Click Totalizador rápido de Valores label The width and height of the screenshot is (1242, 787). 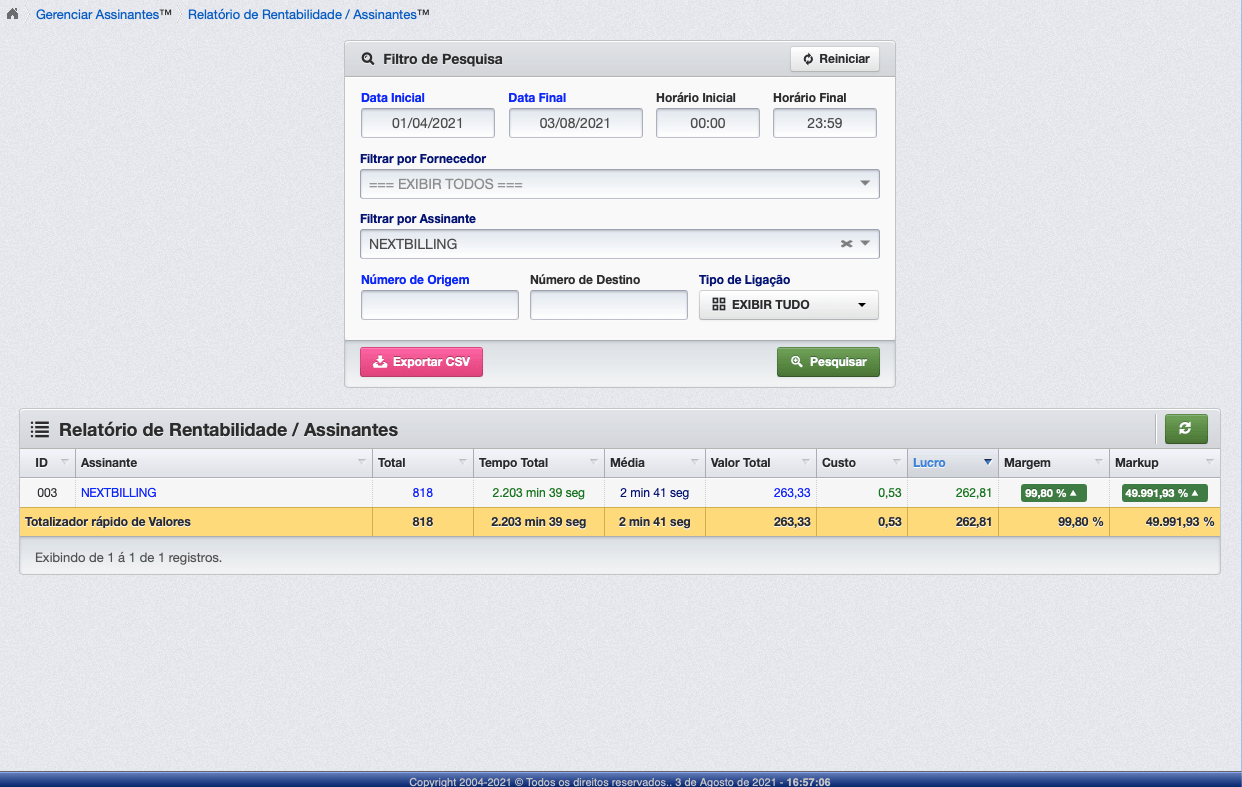(108, 521)
